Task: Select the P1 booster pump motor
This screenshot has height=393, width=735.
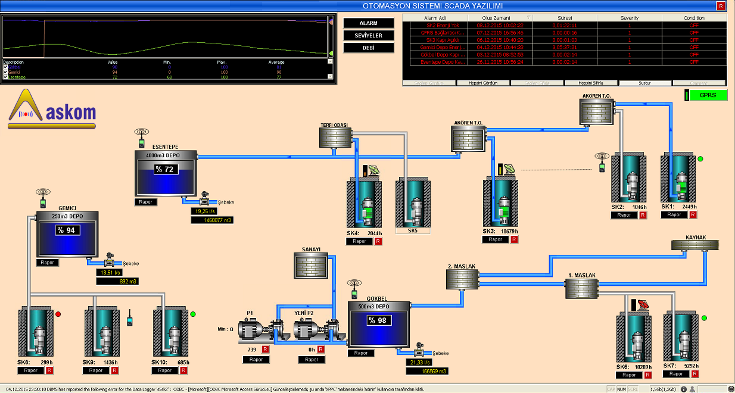Action: [x=254, y=329]
